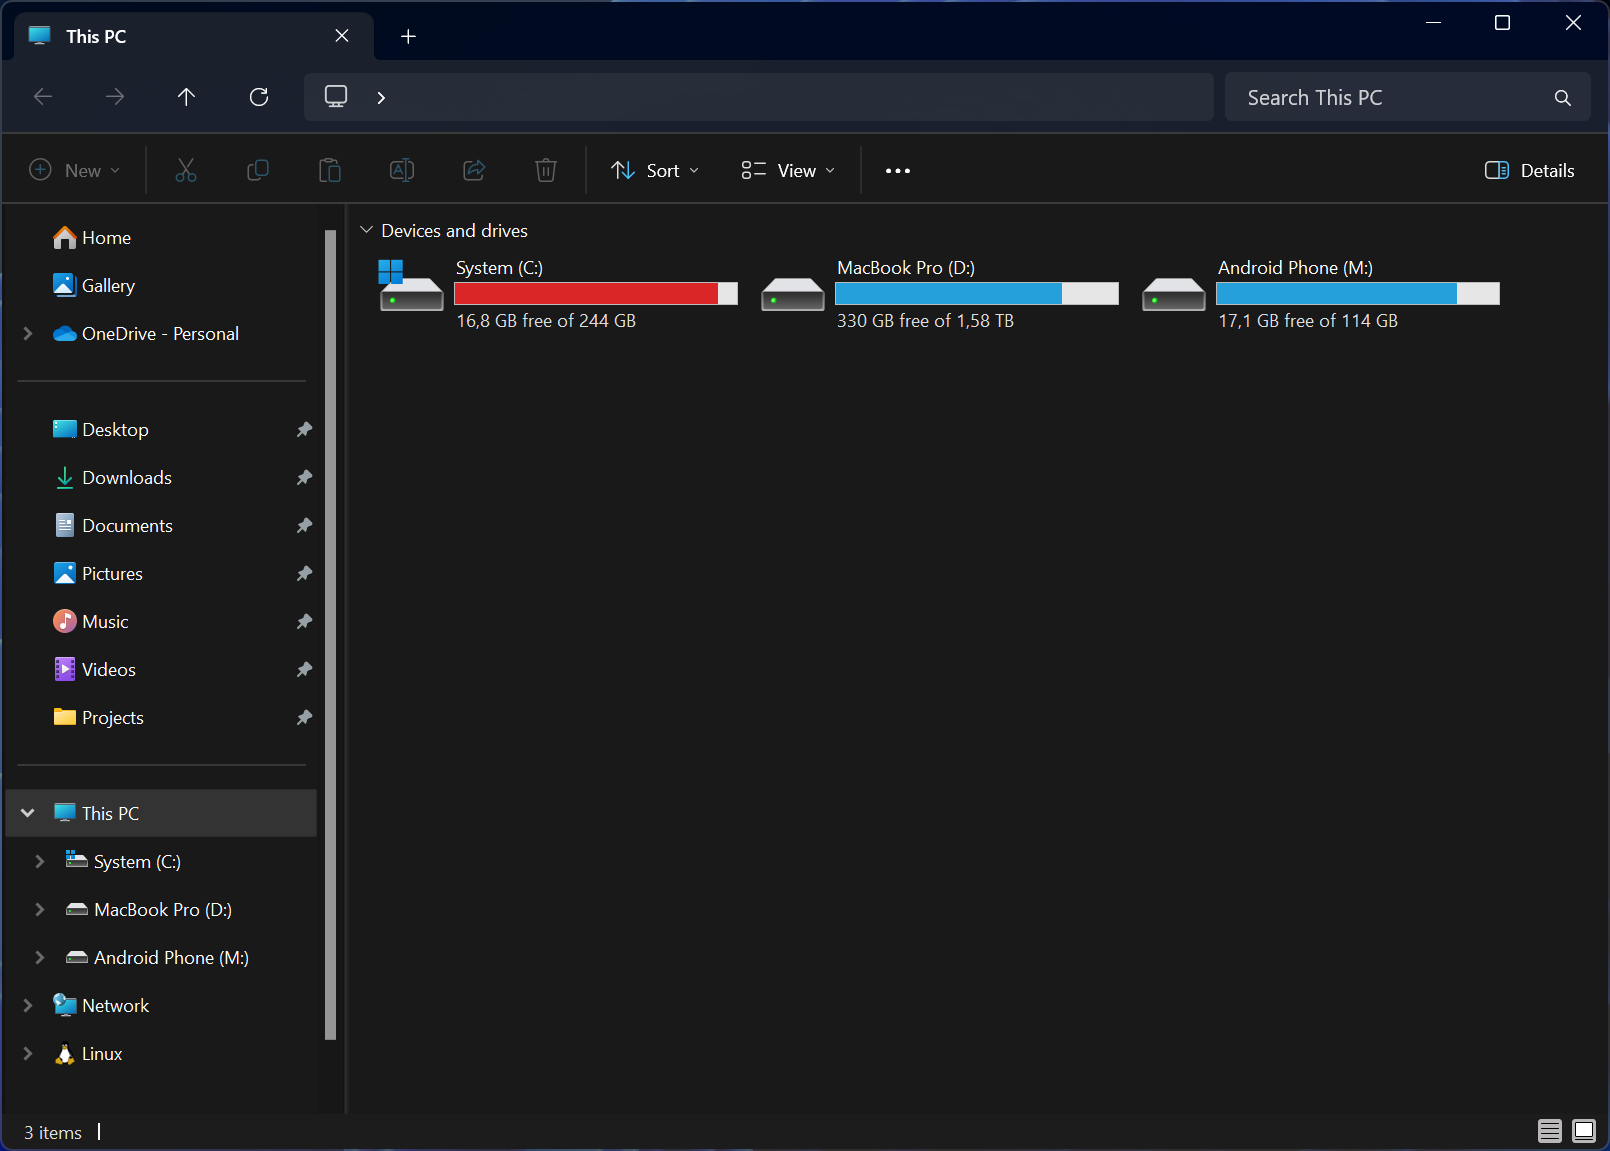Switch to large thumbnails view icon in status bar

coord(1584,1131)
